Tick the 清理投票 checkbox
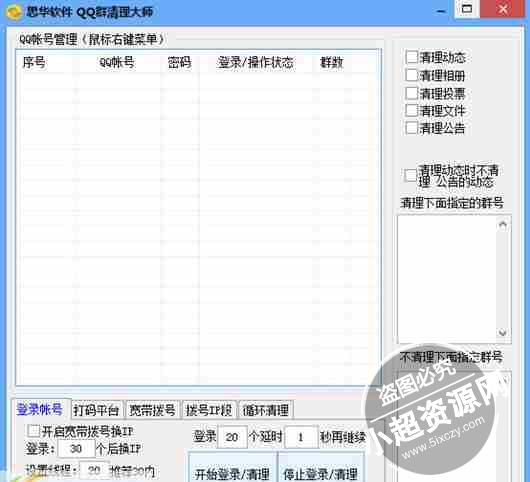 click(x=412, y=93)
